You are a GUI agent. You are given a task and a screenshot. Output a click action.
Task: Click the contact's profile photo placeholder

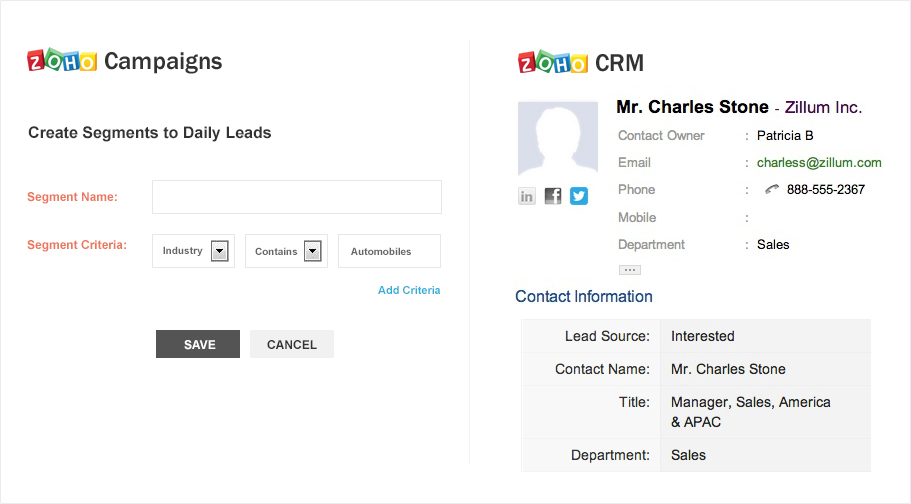(558, 138)
